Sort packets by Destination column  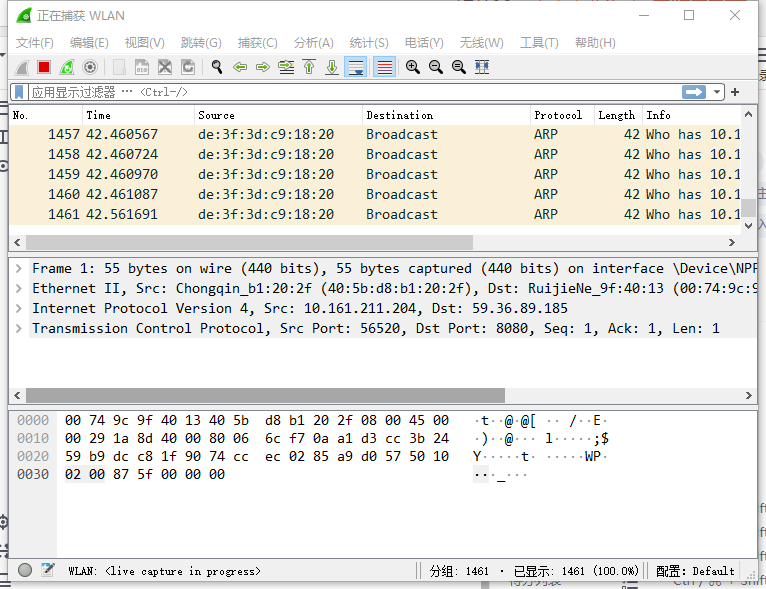(446, 115)
